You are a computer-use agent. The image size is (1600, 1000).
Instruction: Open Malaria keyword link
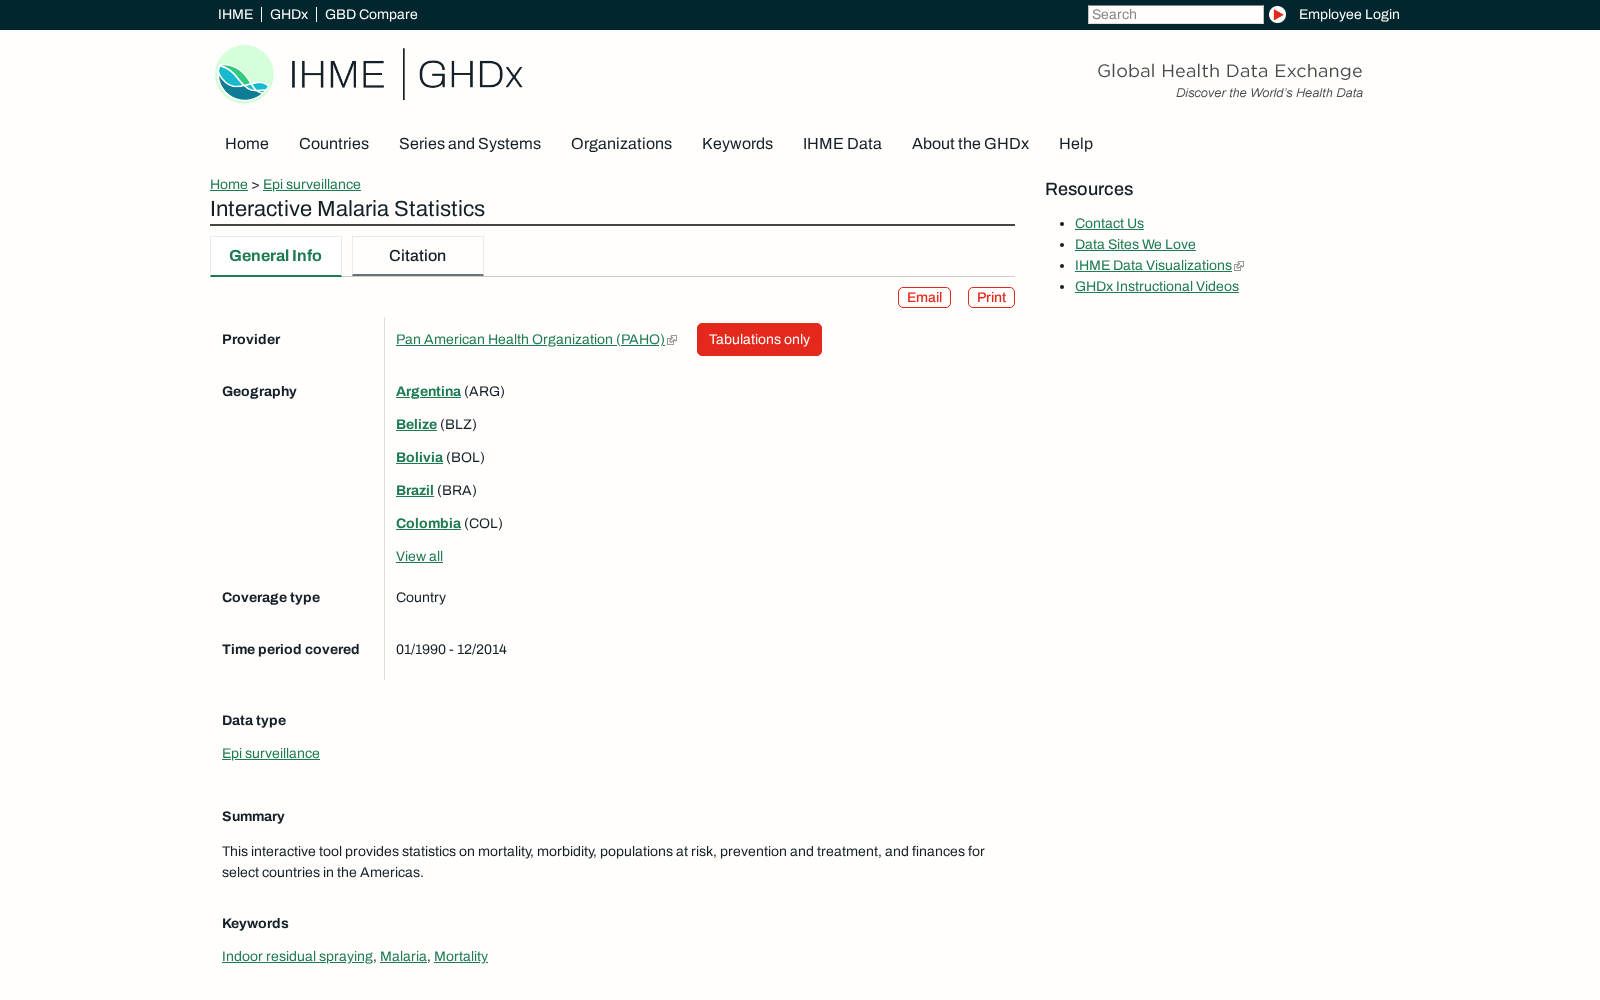(x=403, y=957)
